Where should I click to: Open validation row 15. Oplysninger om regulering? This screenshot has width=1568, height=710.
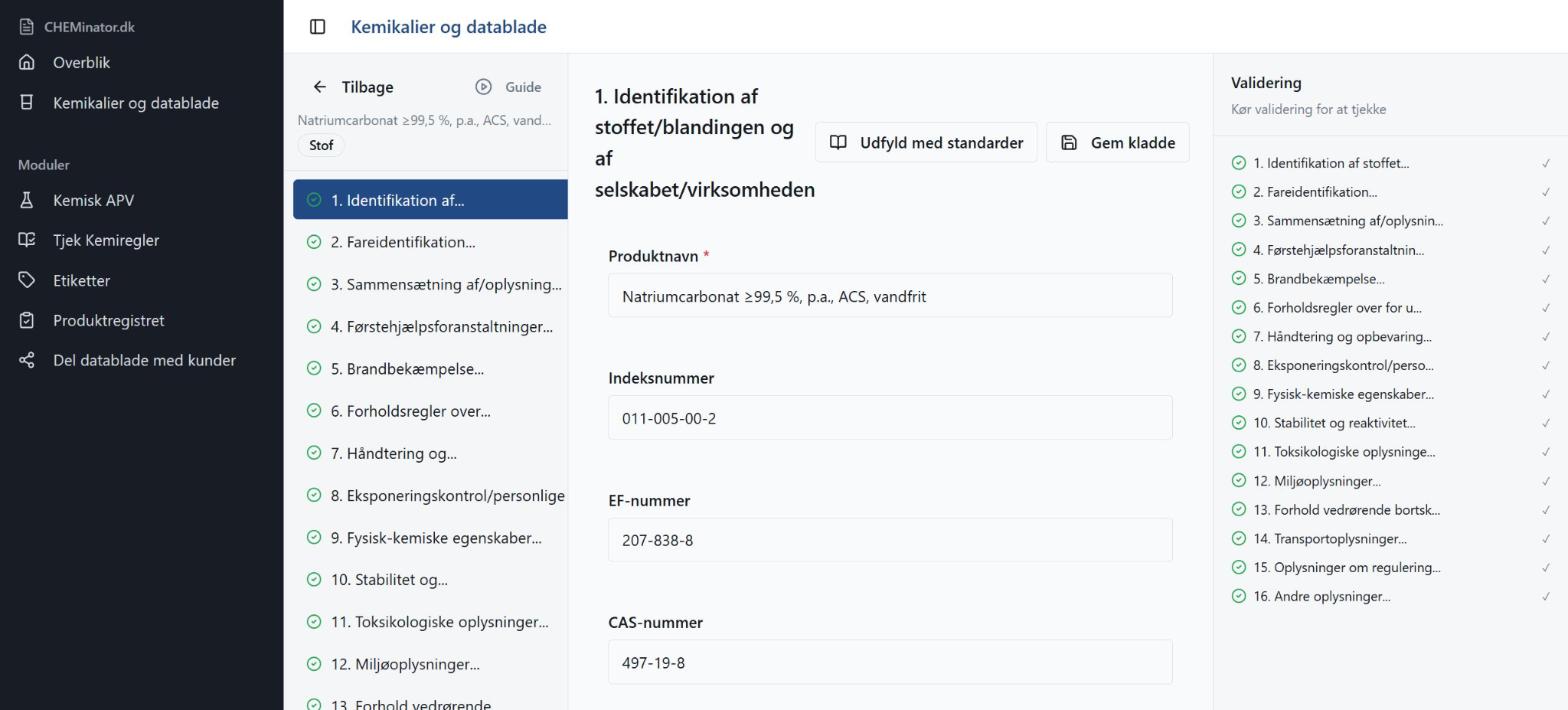point(1391,567)
